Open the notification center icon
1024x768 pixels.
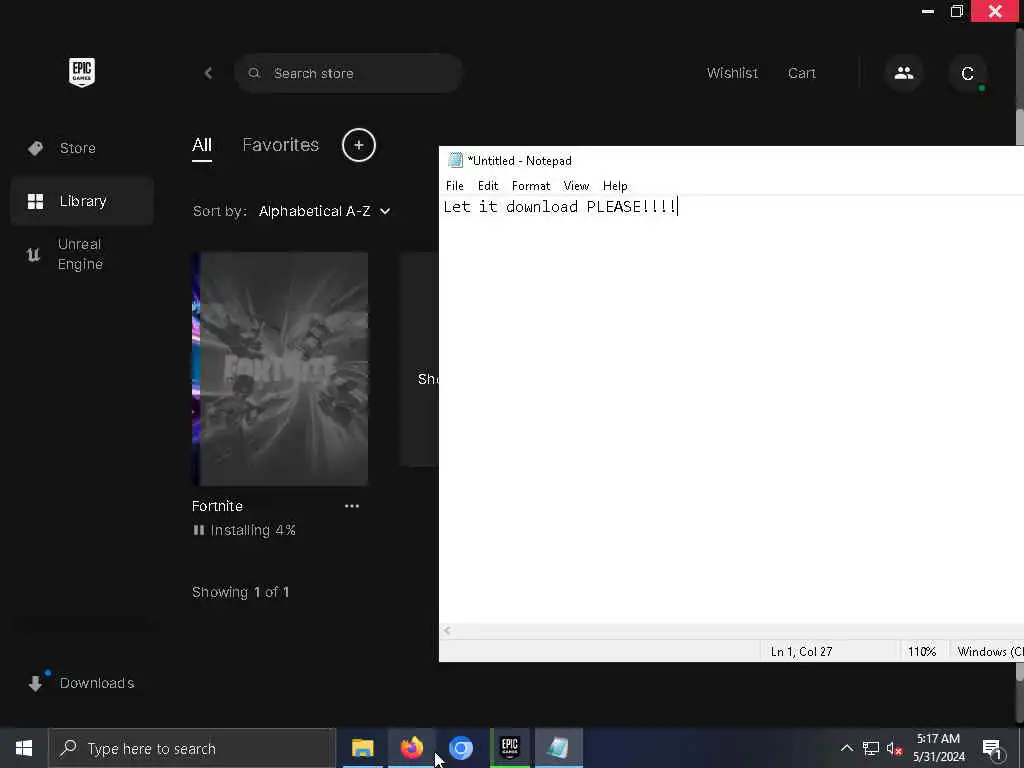click(992, 748)
